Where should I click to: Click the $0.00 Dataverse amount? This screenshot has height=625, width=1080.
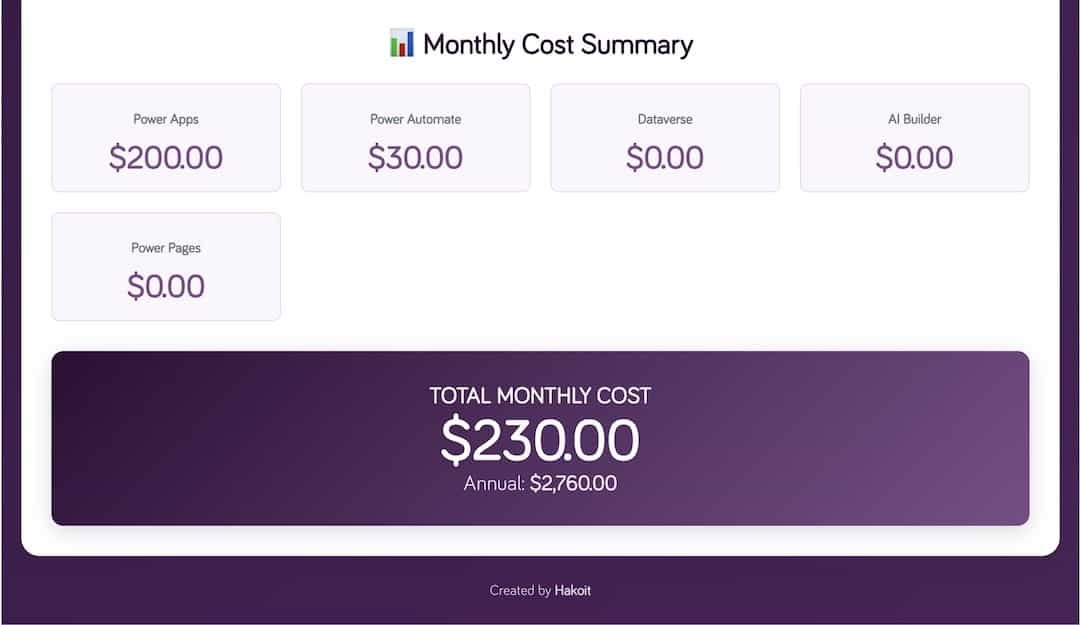click(664, 157)
